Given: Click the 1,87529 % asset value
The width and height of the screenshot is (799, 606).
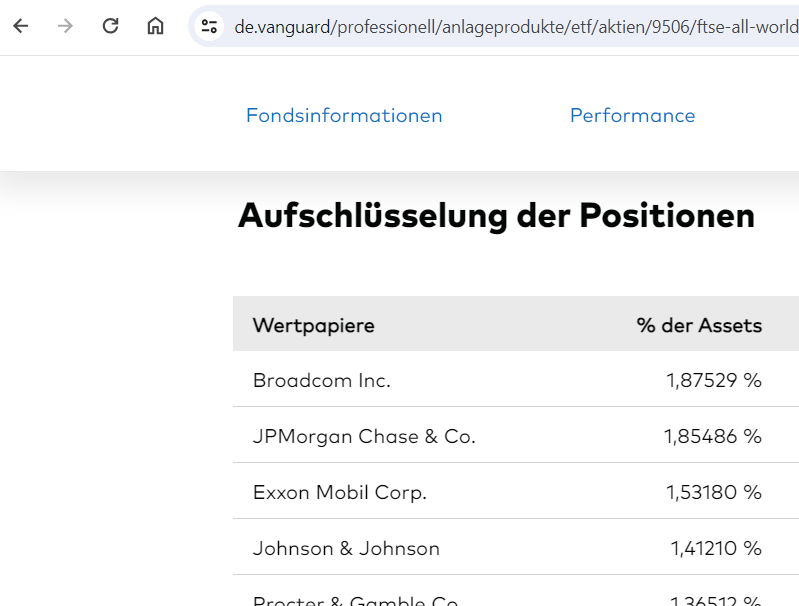Looking at the screenshot, I should click(714, 380).
